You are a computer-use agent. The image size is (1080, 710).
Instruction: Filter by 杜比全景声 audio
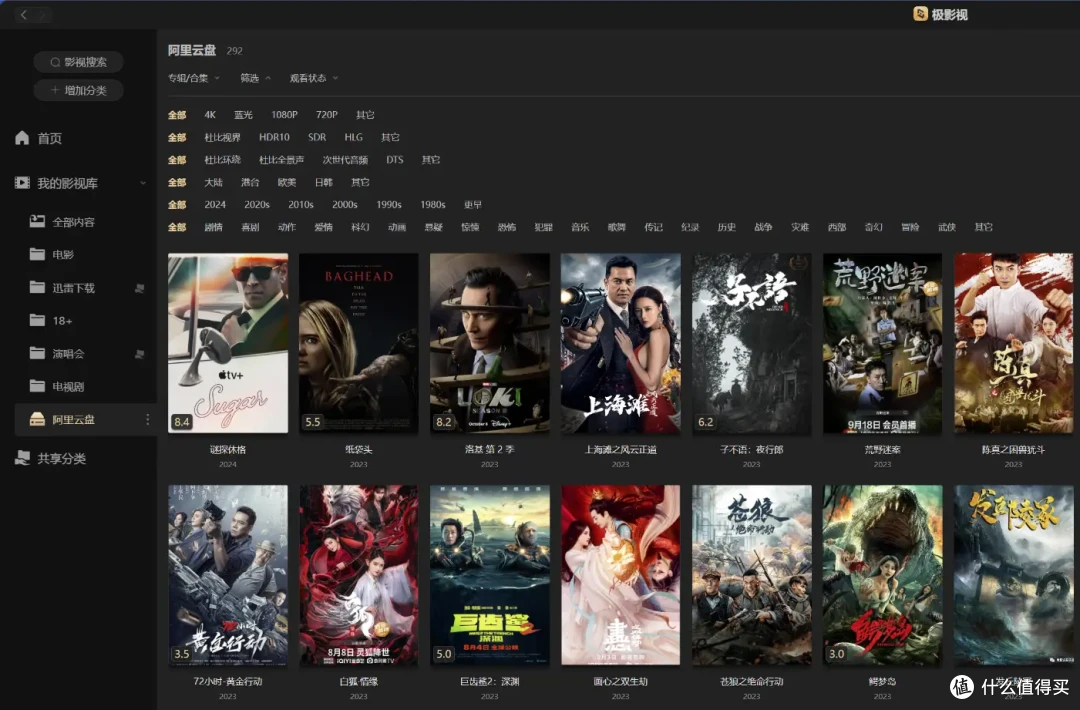(x=281, y=160)
